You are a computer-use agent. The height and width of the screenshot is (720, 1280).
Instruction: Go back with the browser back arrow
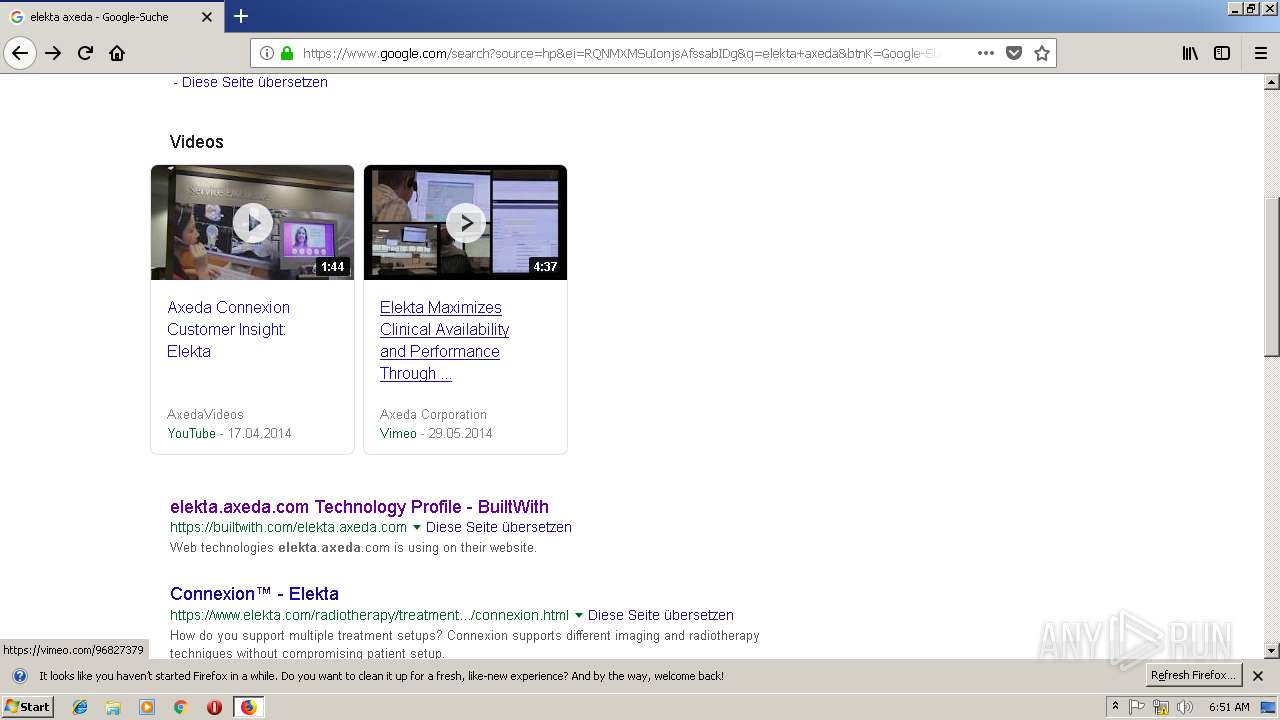pyautogui.click(x=20, y=53)
